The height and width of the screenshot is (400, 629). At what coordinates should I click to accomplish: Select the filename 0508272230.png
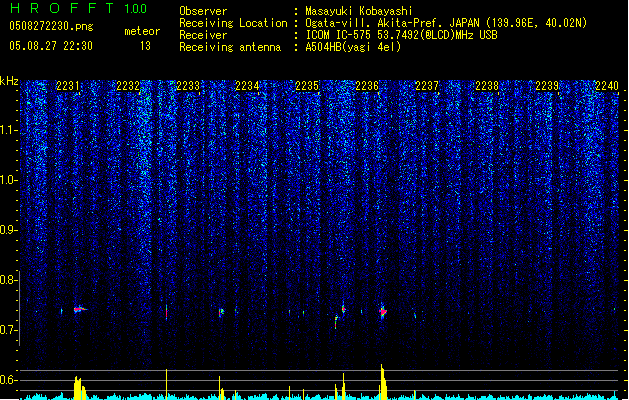pos(51,26)
